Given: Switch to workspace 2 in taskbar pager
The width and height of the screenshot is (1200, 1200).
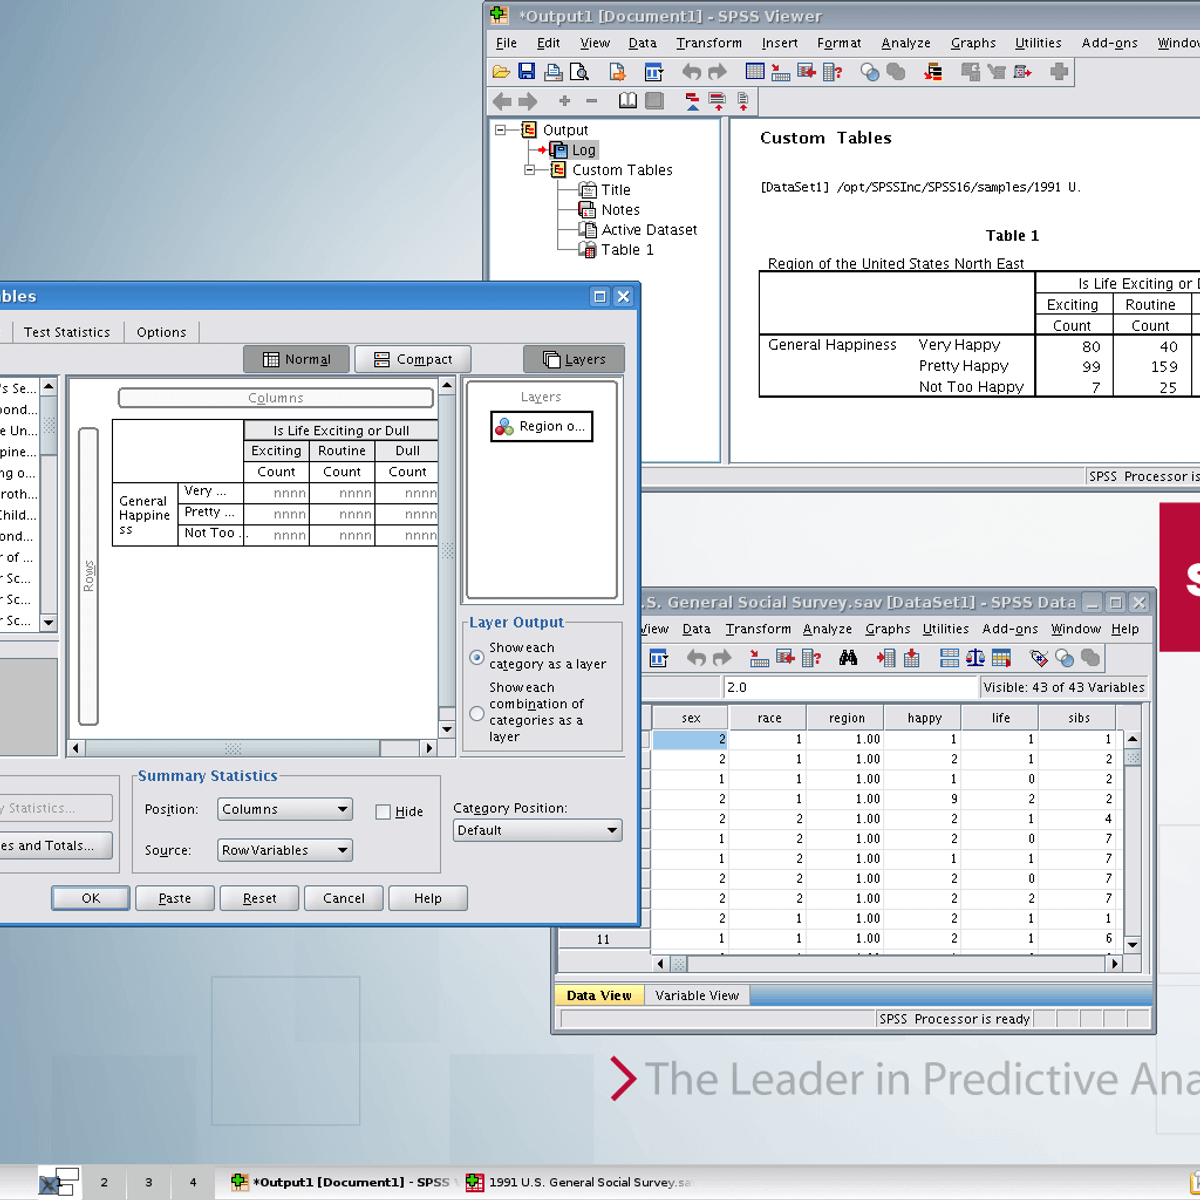Looking at the screenshot, I should click(x=104, y=1182).
